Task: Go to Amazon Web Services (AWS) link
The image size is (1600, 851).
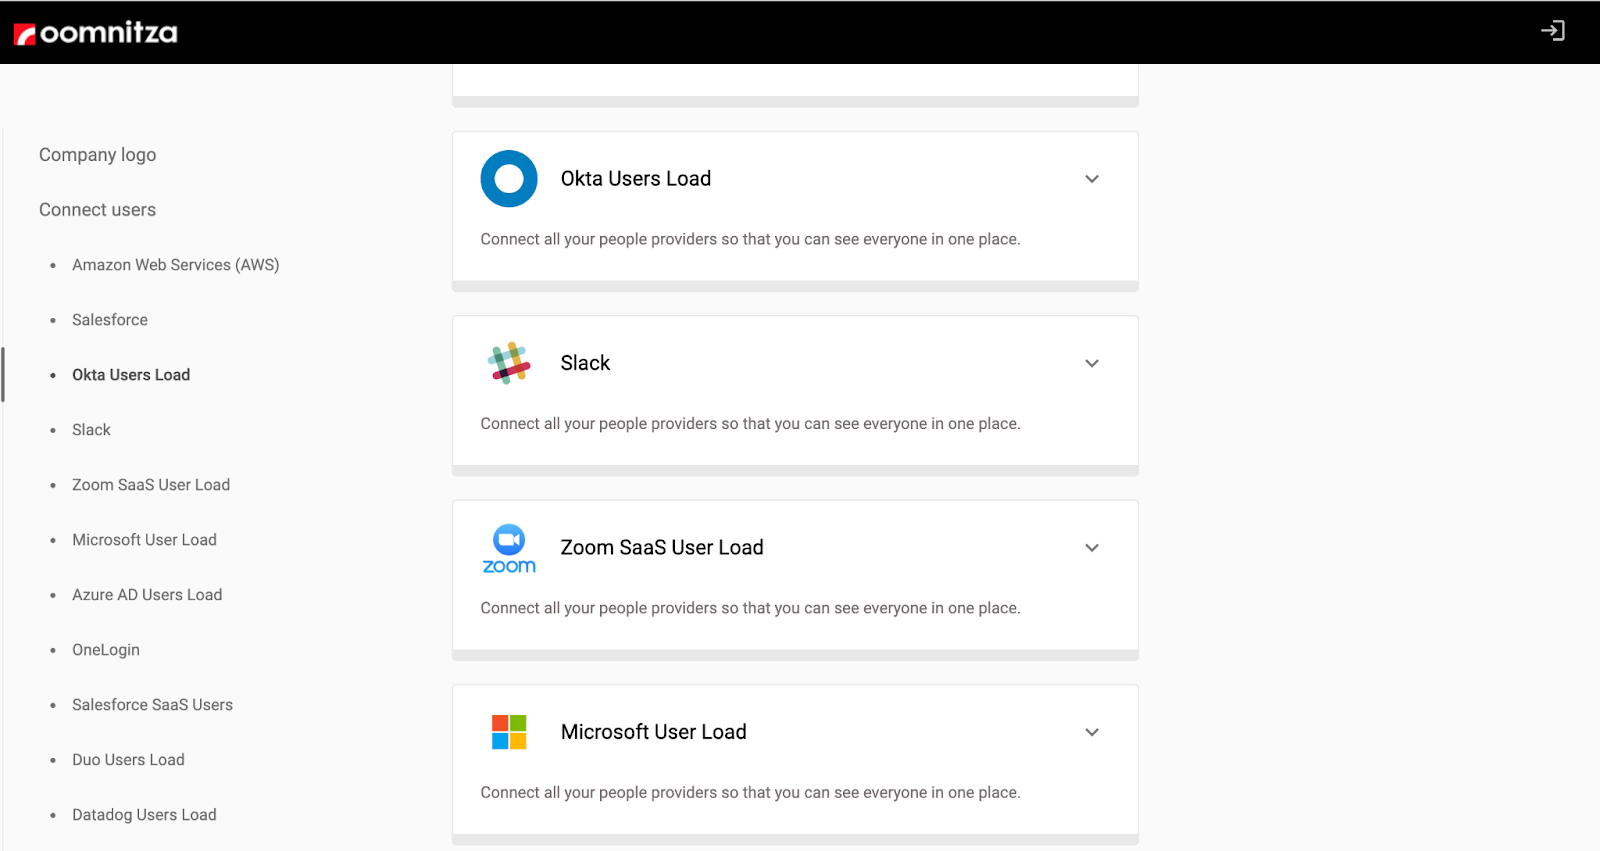Action: [x=175, y=265]
